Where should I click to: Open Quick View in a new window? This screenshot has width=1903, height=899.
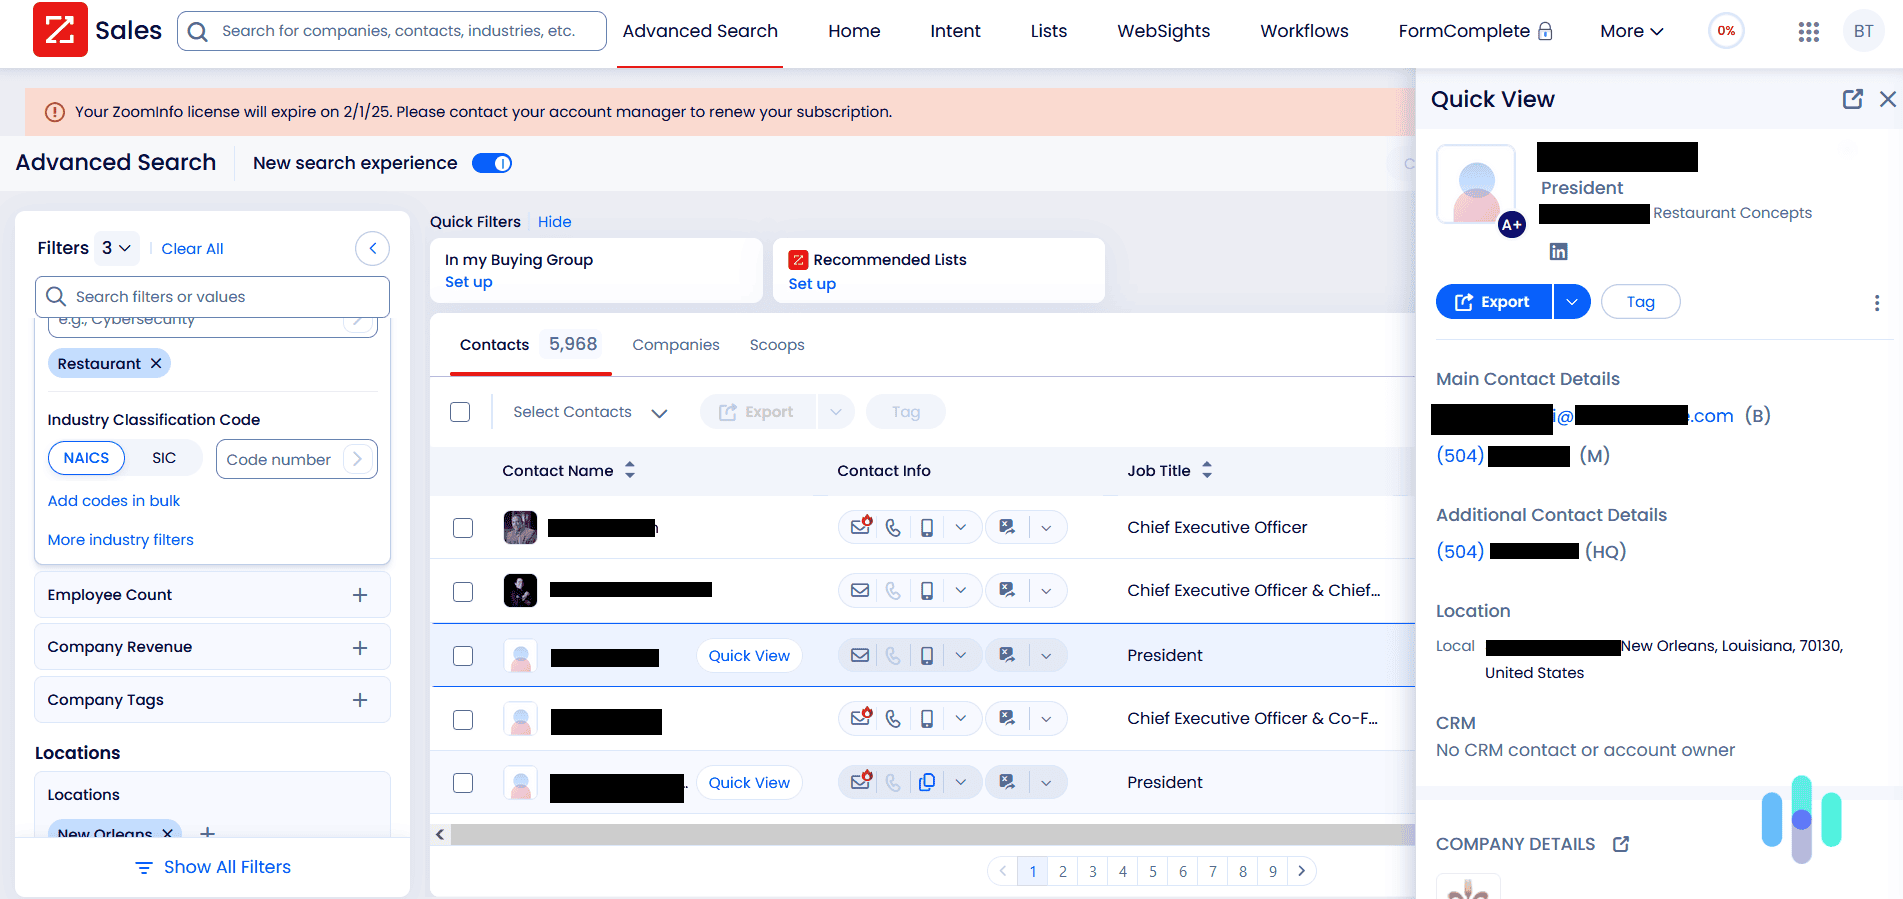coord(1852,99)
